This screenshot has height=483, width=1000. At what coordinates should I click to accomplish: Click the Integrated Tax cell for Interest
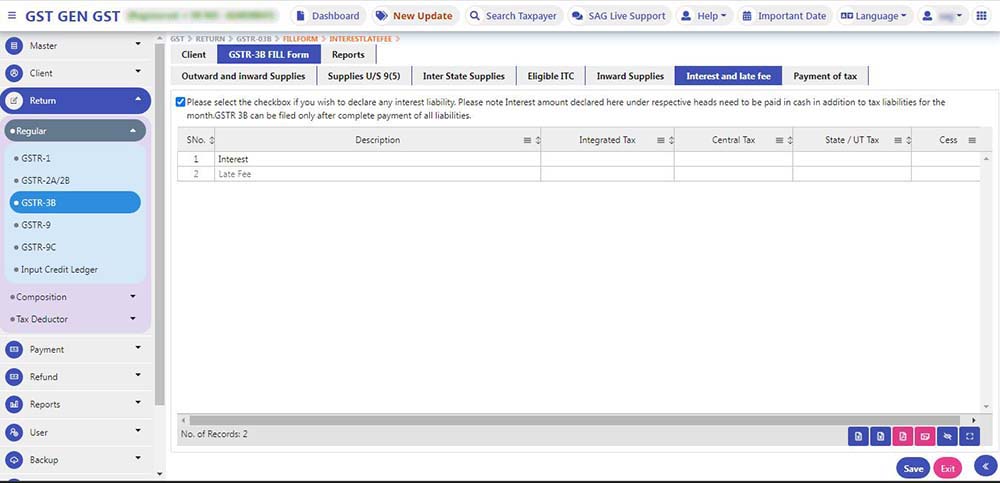[x=607, y=159]
